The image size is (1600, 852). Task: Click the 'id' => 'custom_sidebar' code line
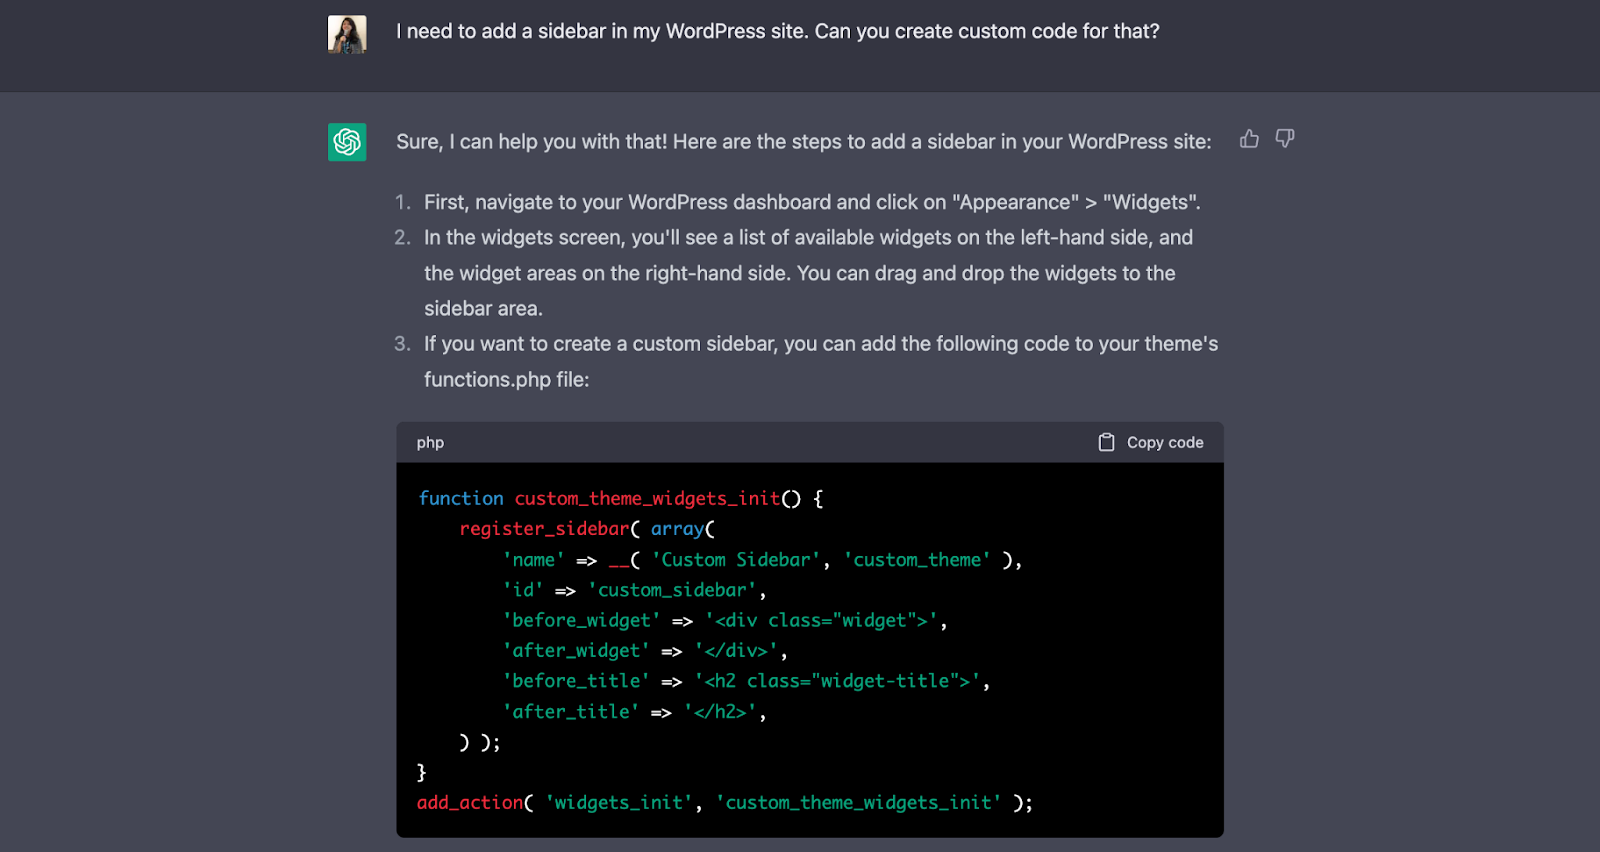click(x=634, y=590)
